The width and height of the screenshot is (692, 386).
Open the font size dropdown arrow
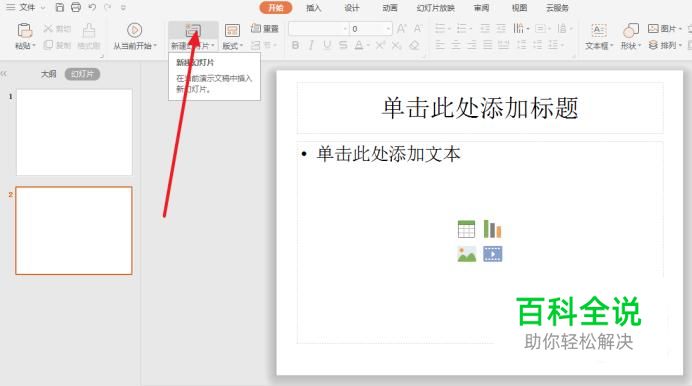(x=388, y=29)
